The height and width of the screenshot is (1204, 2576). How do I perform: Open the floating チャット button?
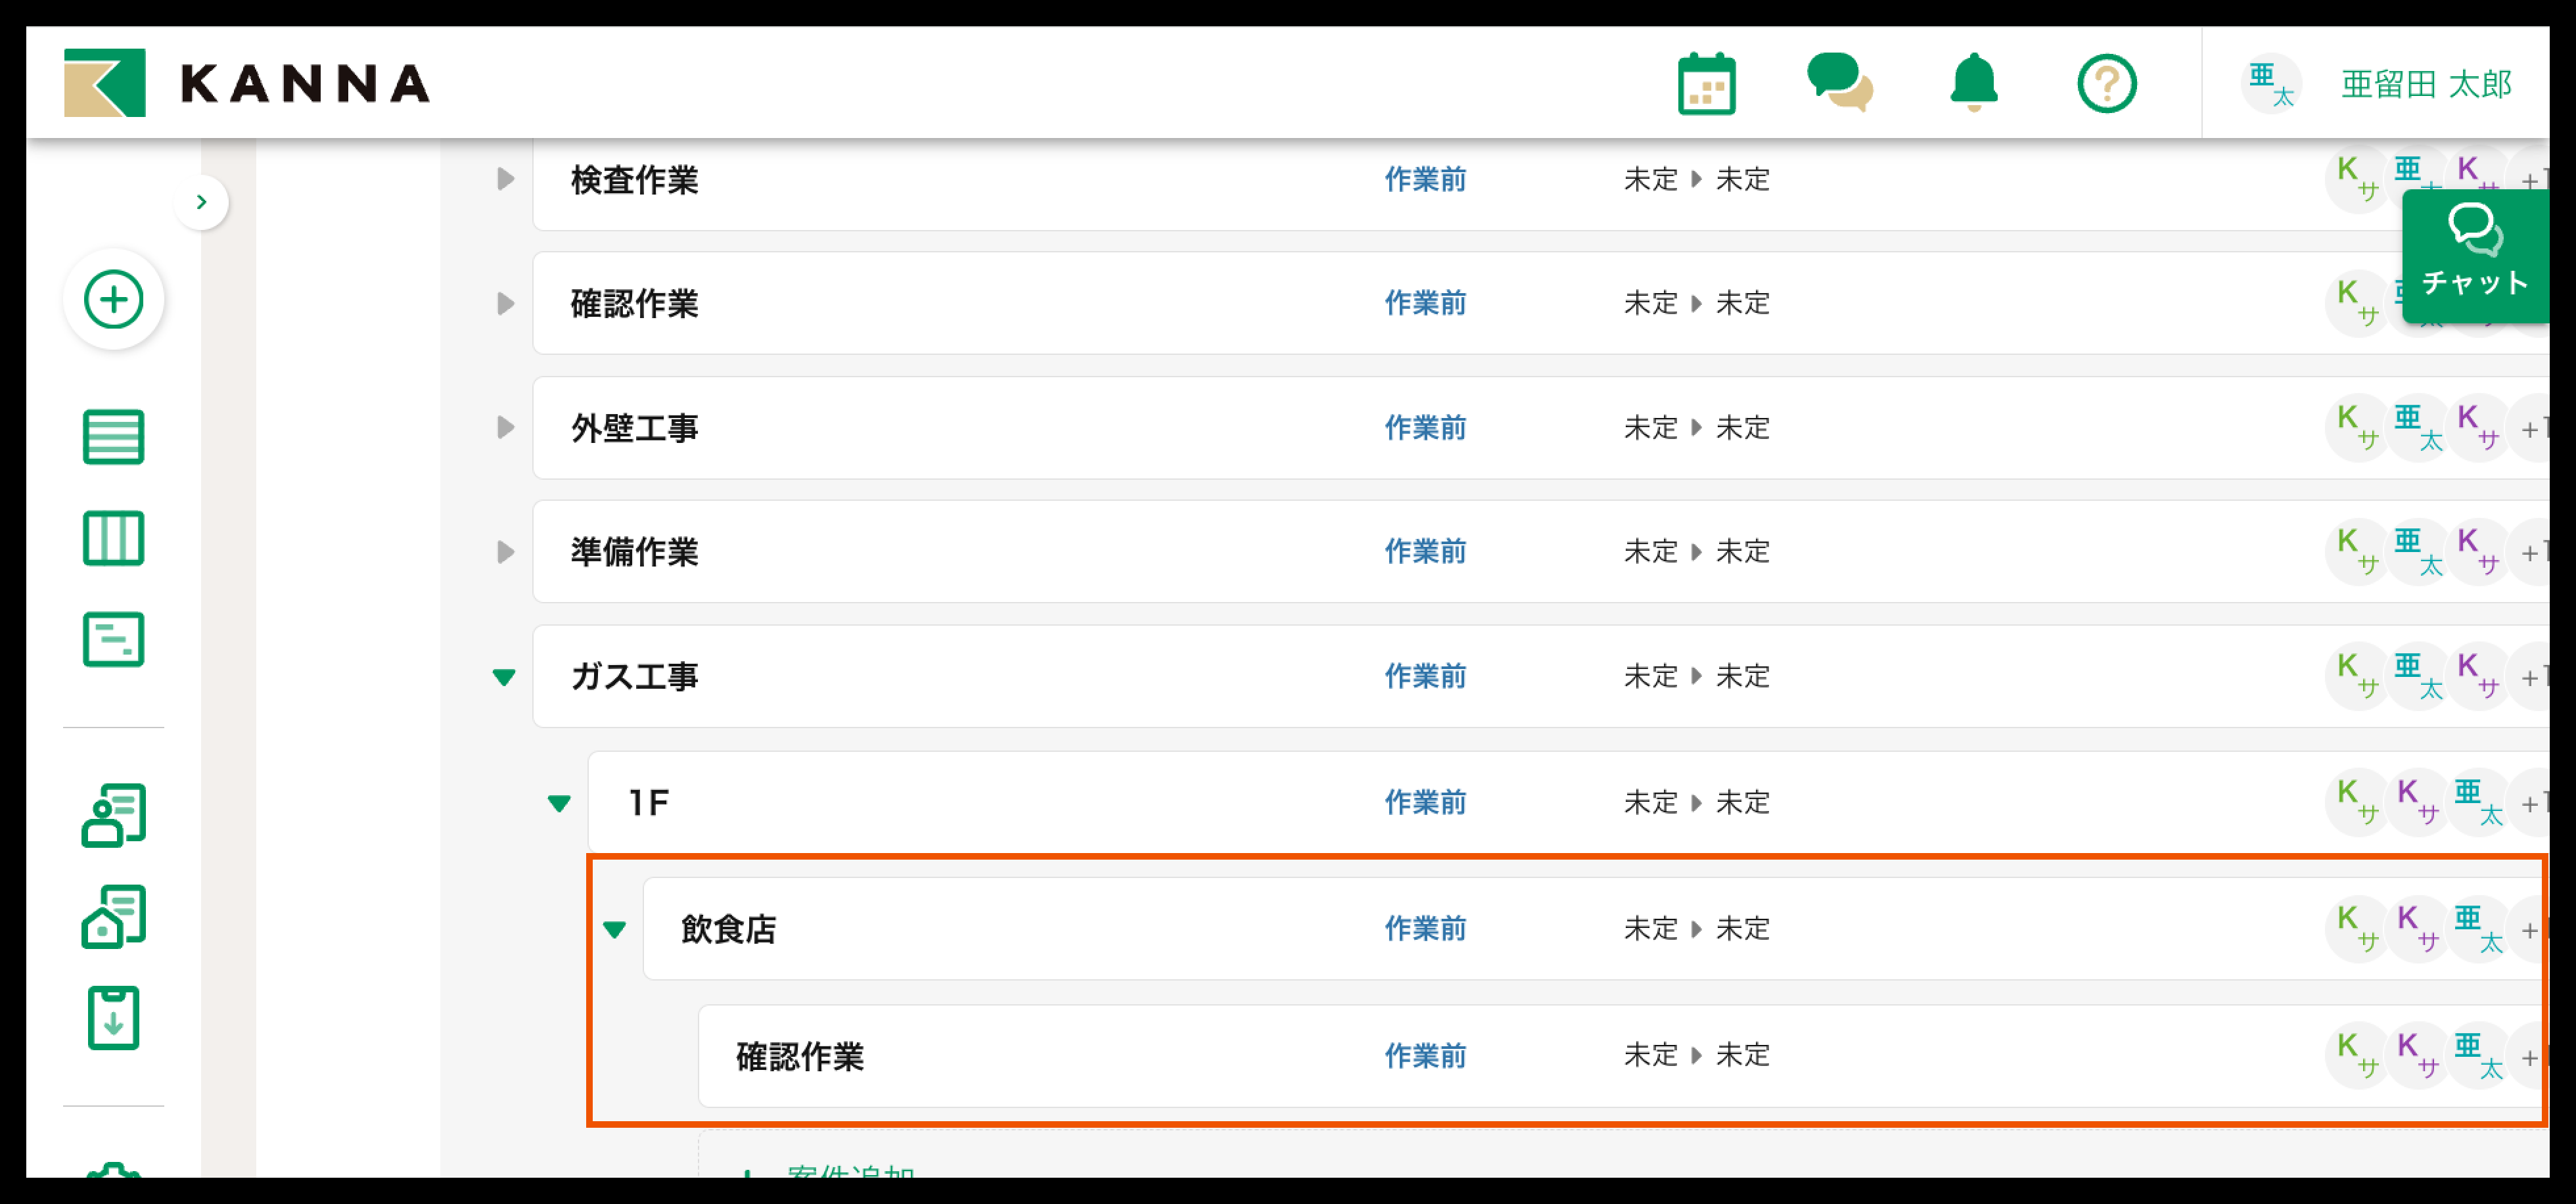click(x=2474, y=256)
